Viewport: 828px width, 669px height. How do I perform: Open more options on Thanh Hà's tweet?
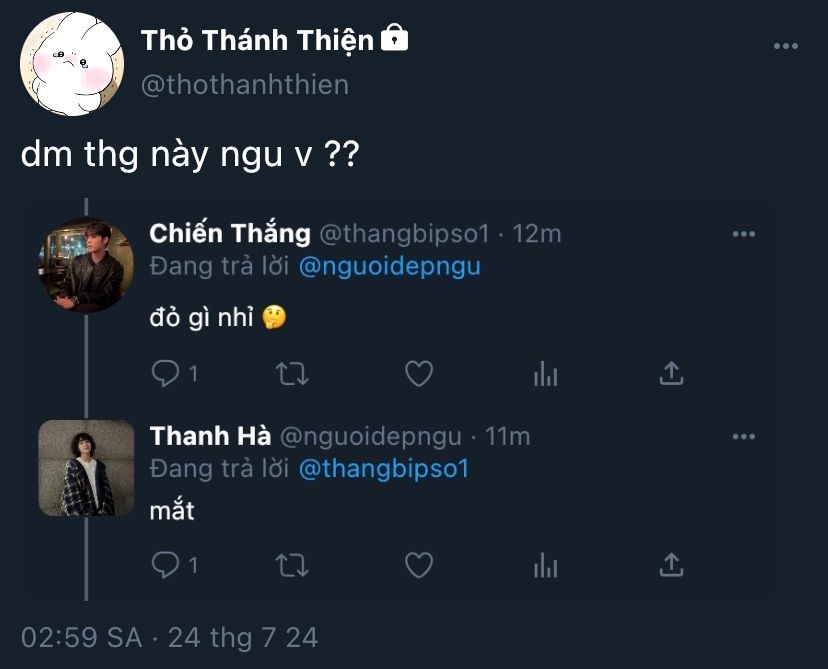tap(744, 437)
